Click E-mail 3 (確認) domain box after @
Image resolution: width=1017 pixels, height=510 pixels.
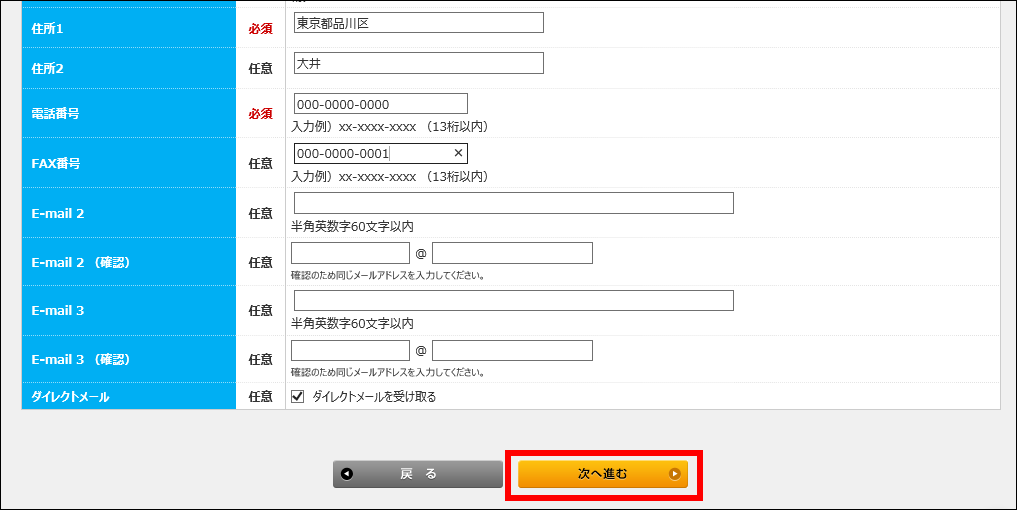click(x=512, y=350)
